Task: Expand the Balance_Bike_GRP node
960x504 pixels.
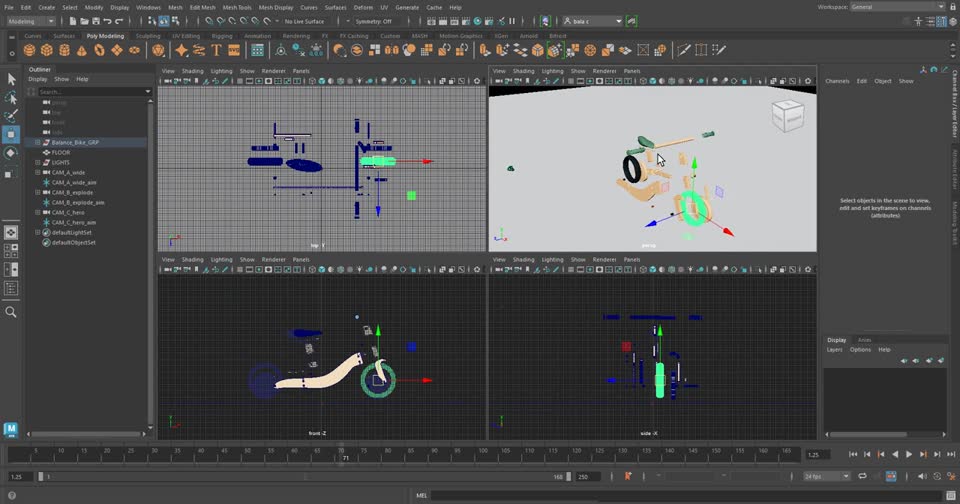Action: pyautogui.click(x=37, y=142)
